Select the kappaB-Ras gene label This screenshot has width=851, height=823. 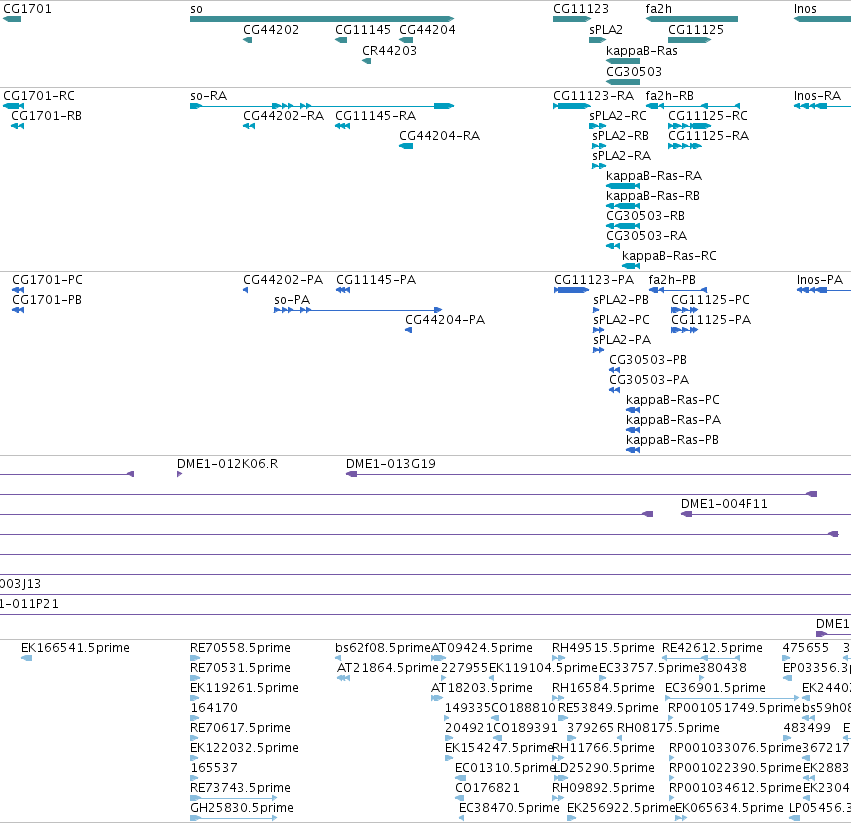click(642, 50)
